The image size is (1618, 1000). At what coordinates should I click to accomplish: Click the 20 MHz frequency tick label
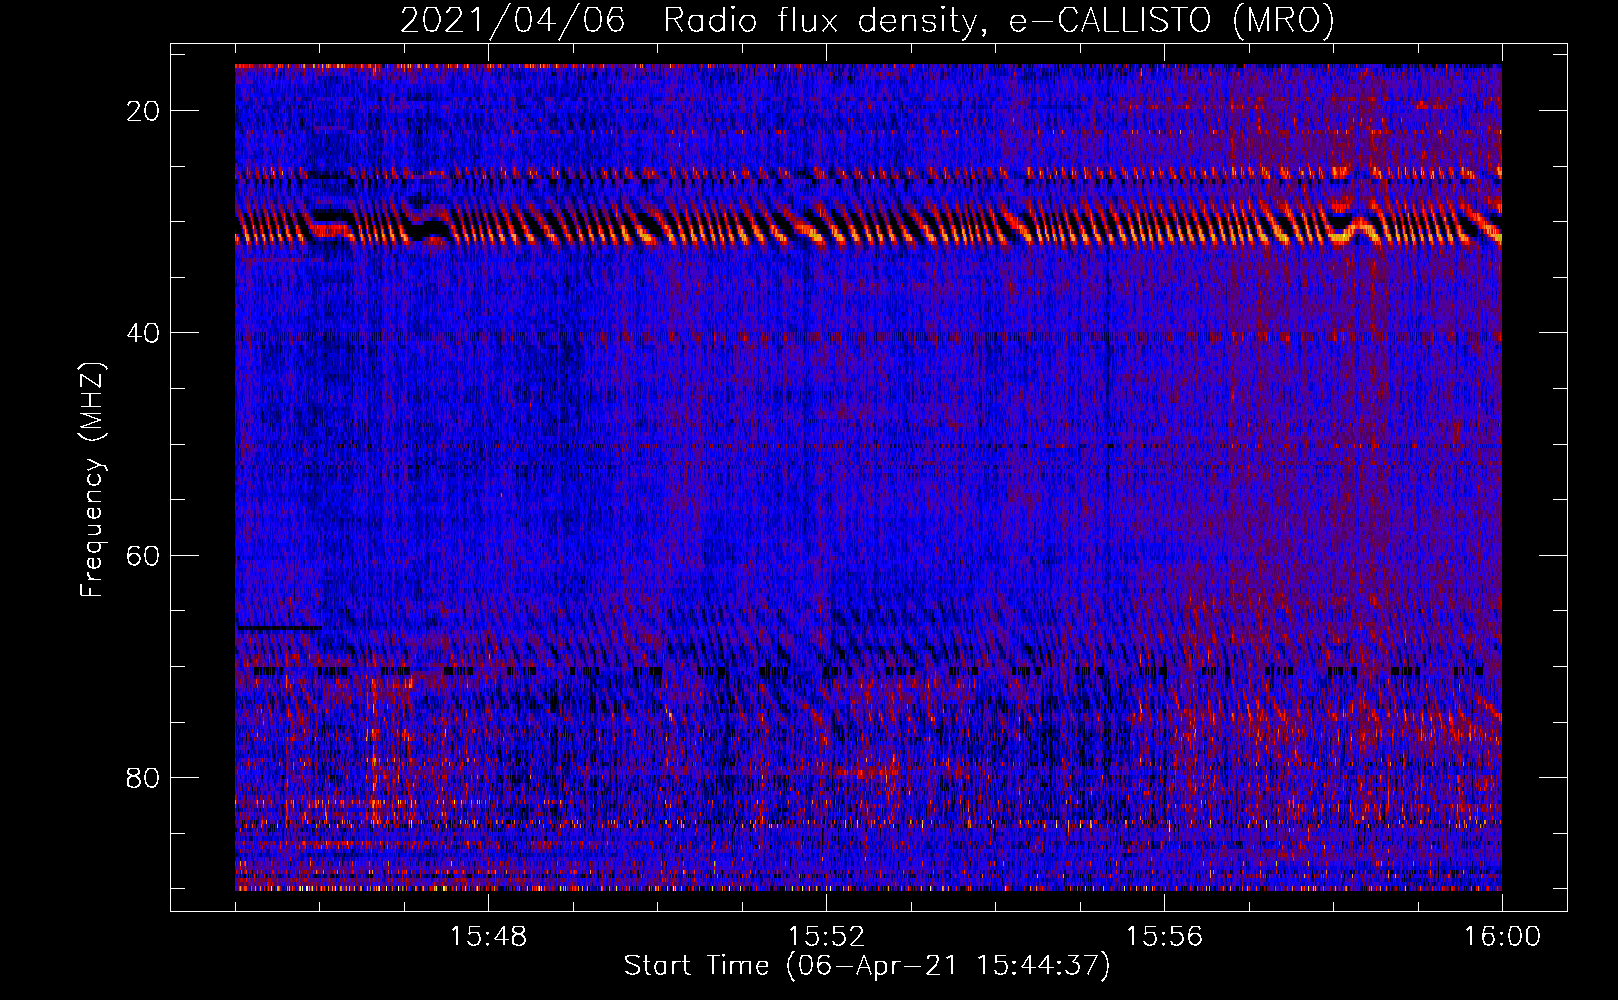click(x=143, y=111)
